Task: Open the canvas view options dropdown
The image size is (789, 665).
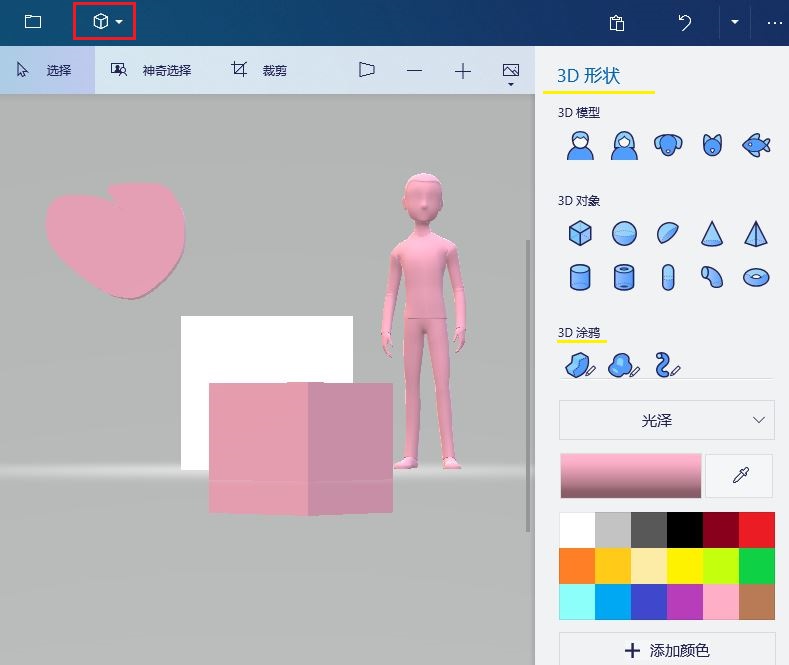Action: tap(511, 74)
